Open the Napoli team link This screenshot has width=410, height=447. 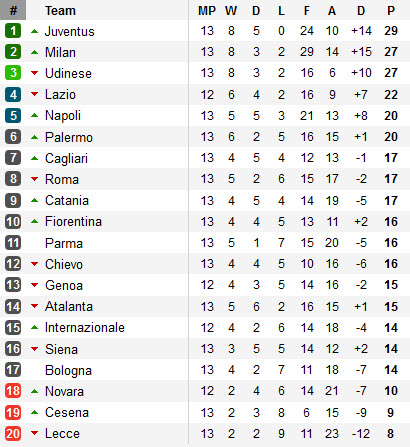click(63, 116)
